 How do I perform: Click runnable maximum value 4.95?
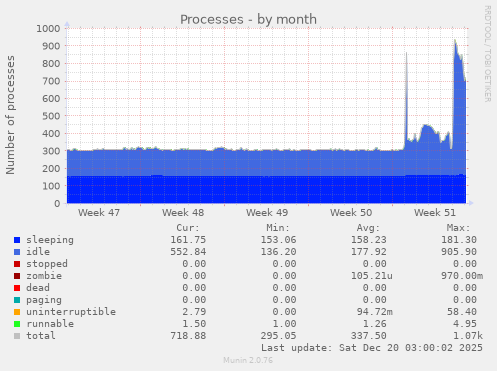click(x=465, y=324)
